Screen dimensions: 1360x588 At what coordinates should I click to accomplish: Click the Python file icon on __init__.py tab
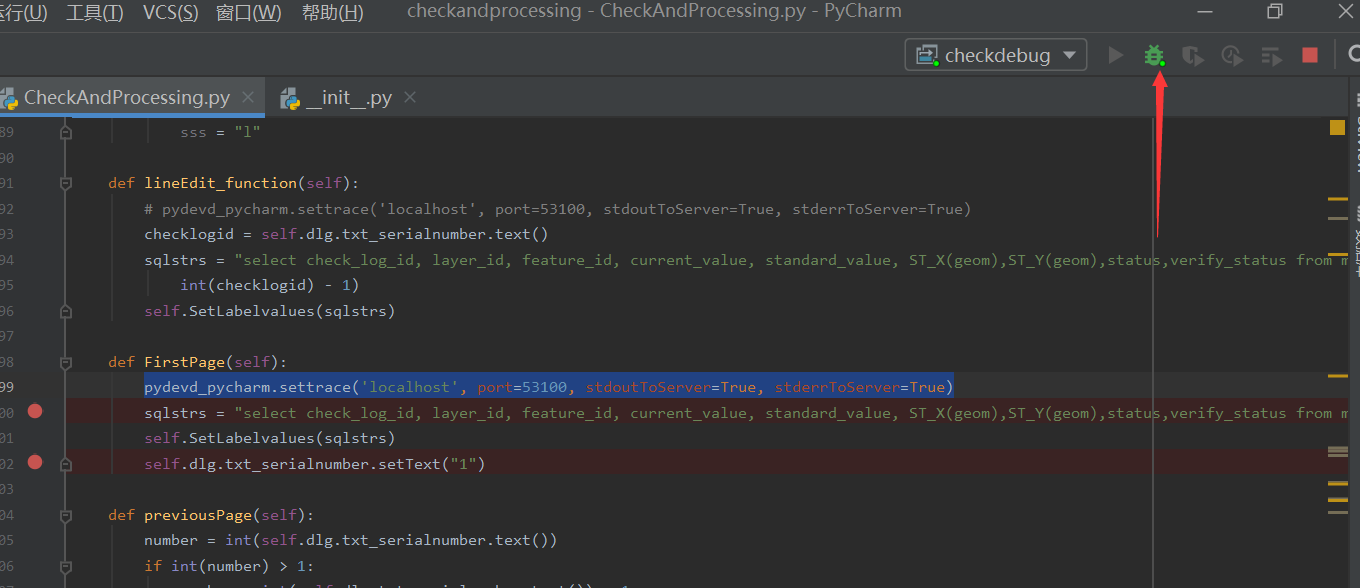tap(289, 97)
